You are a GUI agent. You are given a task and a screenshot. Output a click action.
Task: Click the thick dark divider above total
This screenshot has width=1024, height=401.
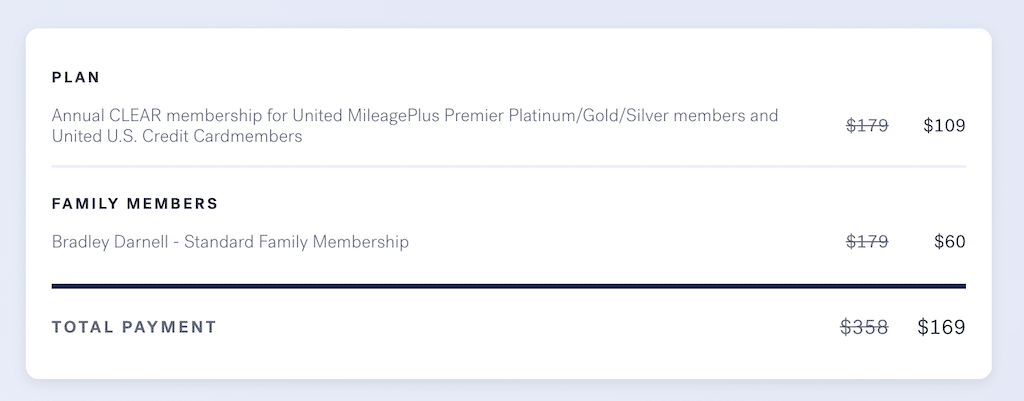509,286
